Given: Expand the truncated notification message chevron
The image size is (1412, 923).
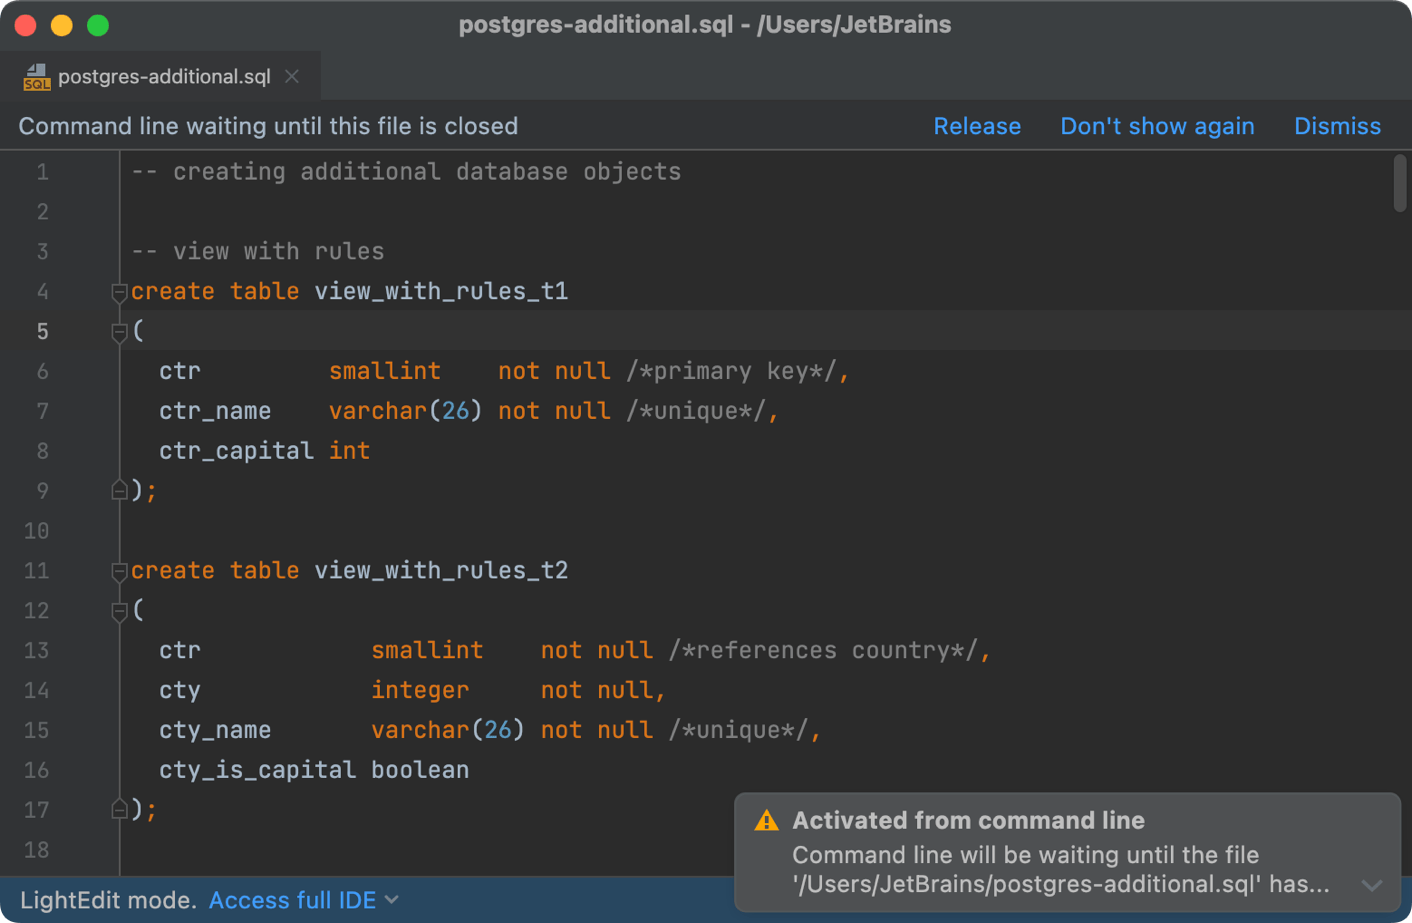Looking at the screenshot, I should pos(1371,884).
